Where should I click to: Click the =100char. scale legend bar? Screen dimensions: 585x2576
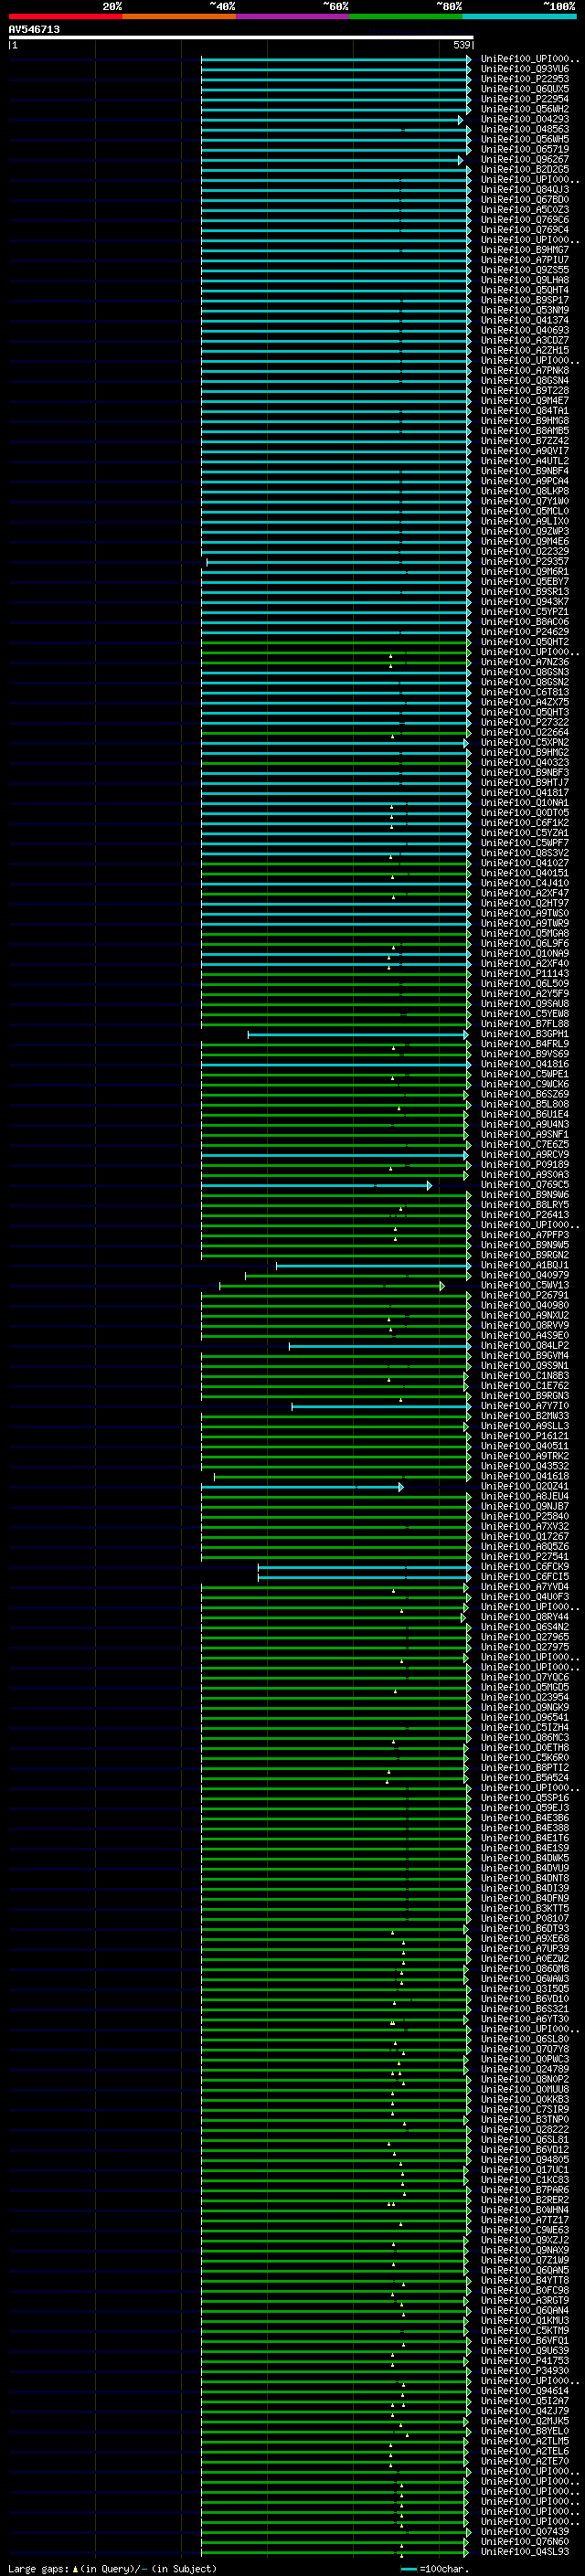(408, 2569)
